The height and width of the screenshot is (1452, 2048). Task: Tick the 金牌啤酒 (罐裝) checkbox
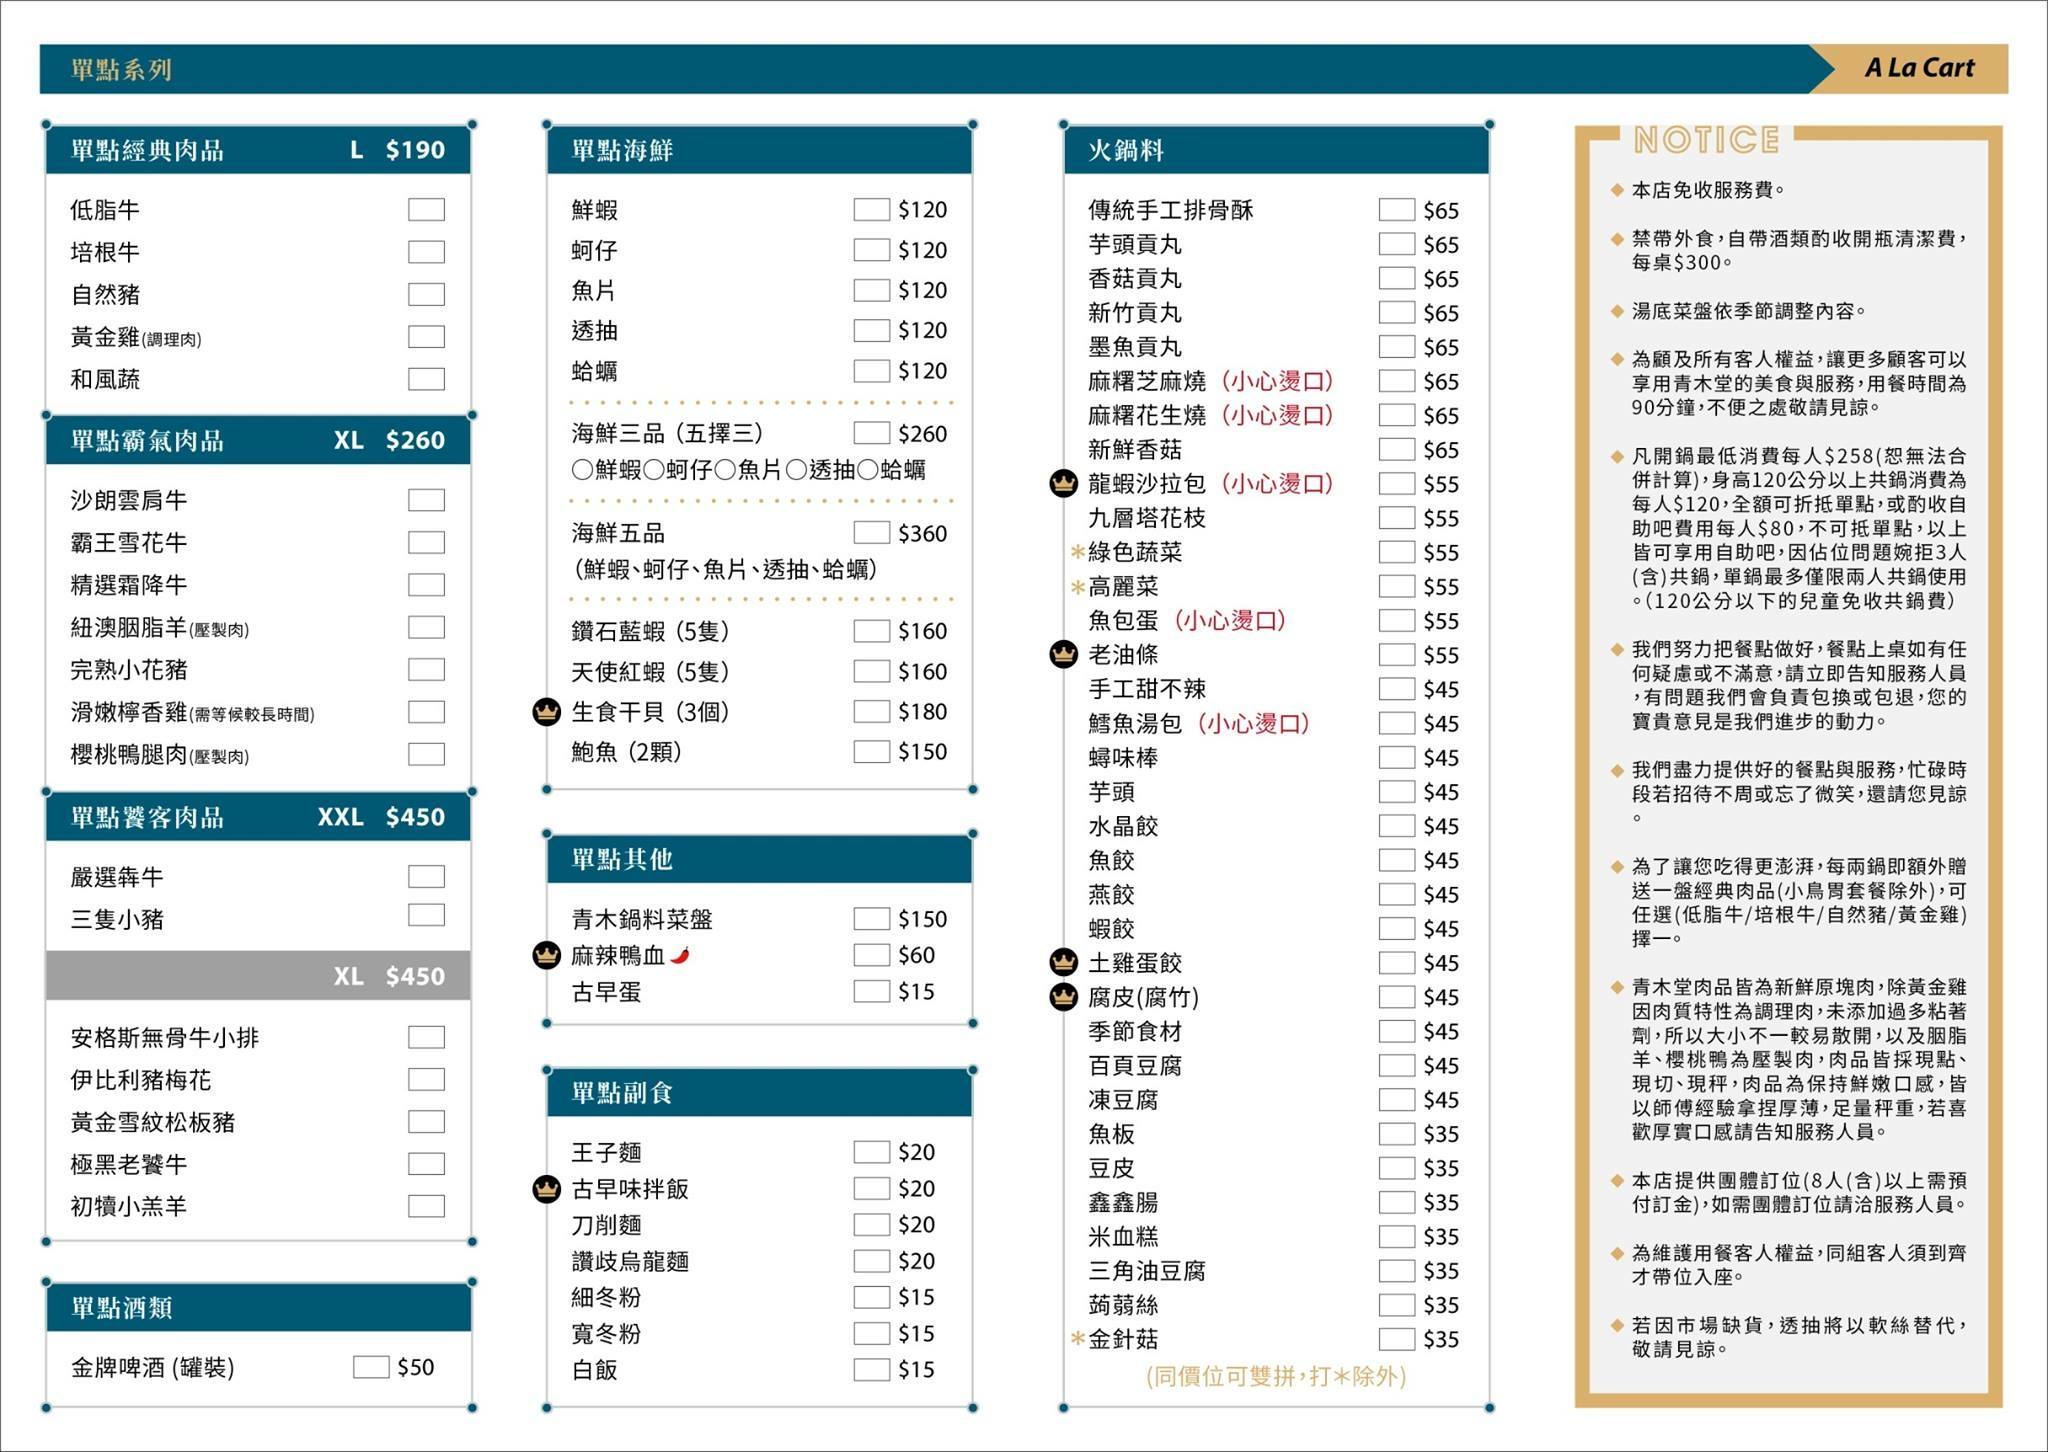click(371, 1367)
